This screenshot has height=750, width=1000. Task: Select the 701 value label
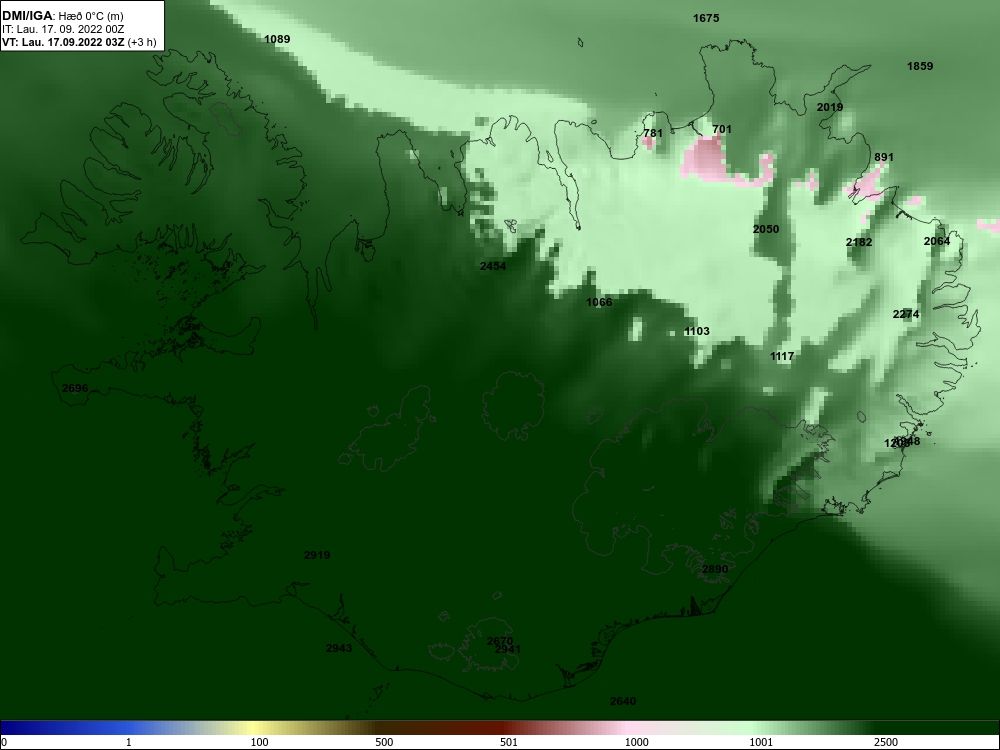pos(722,129)
